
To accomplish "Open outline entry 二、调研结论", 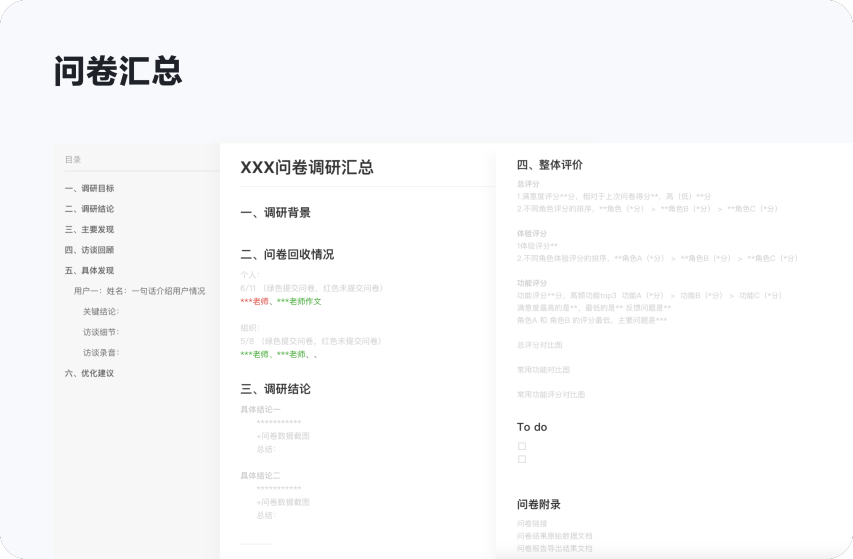I will 89,209.
